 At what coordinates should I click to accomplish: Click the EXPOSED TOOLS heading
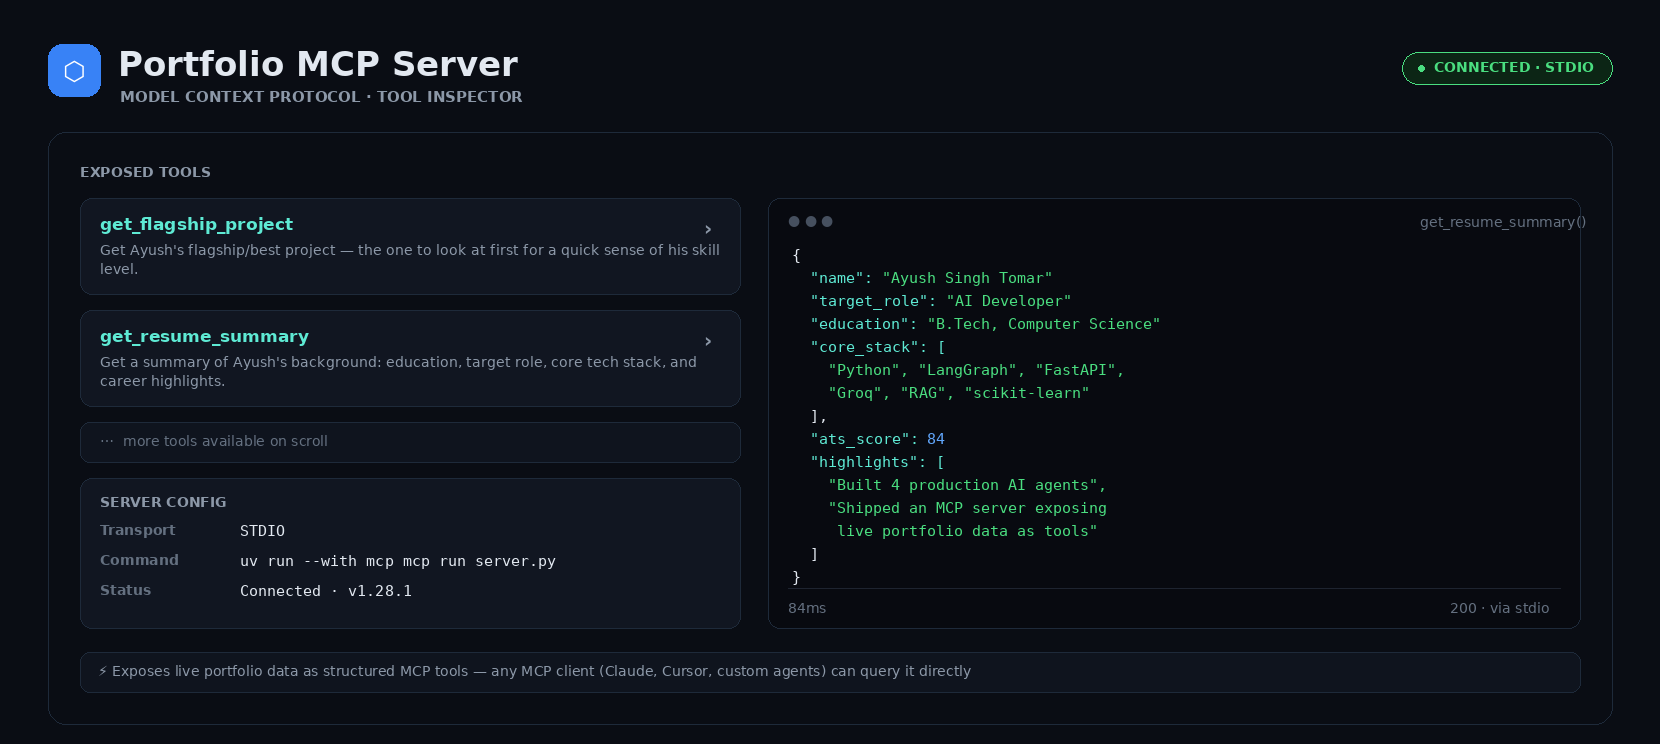(145, 172)
